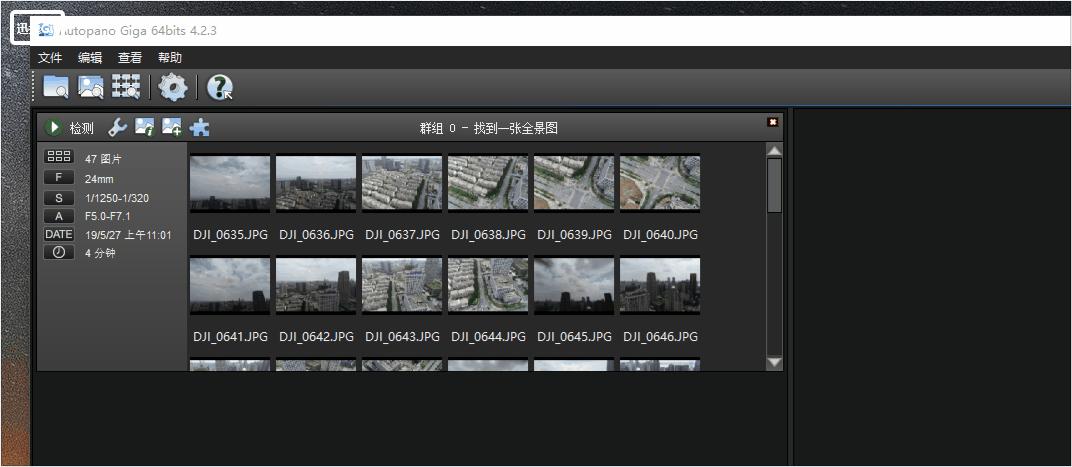The width and height of the screenshot is (1072, 467).
Task: Open the browse folder toolbar icon
Action: tap(56, 87)
